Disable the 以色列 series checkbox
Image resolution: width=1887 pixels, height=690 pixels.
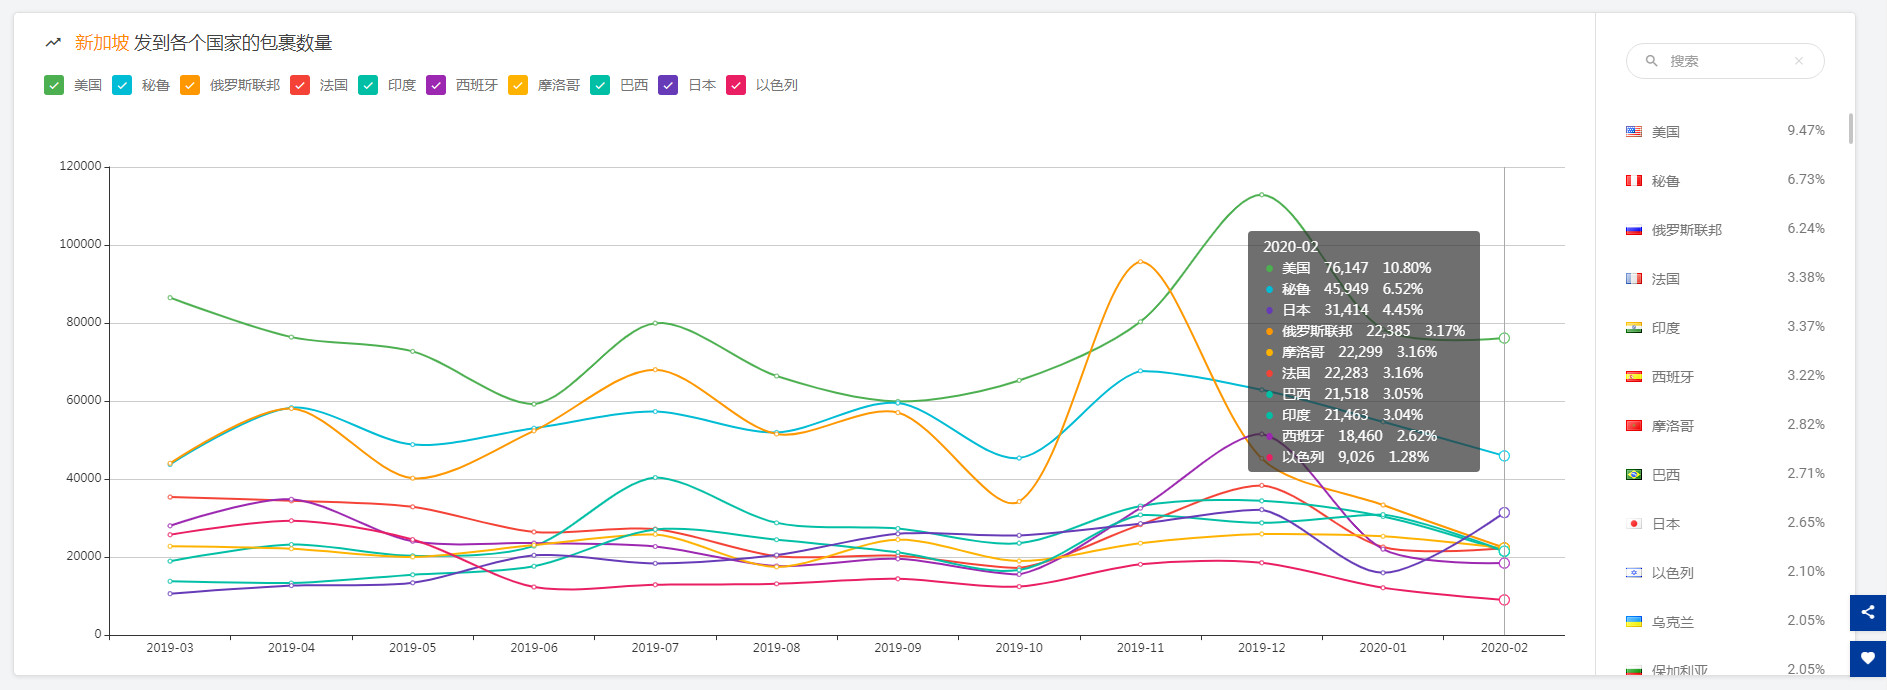[736, 85]
